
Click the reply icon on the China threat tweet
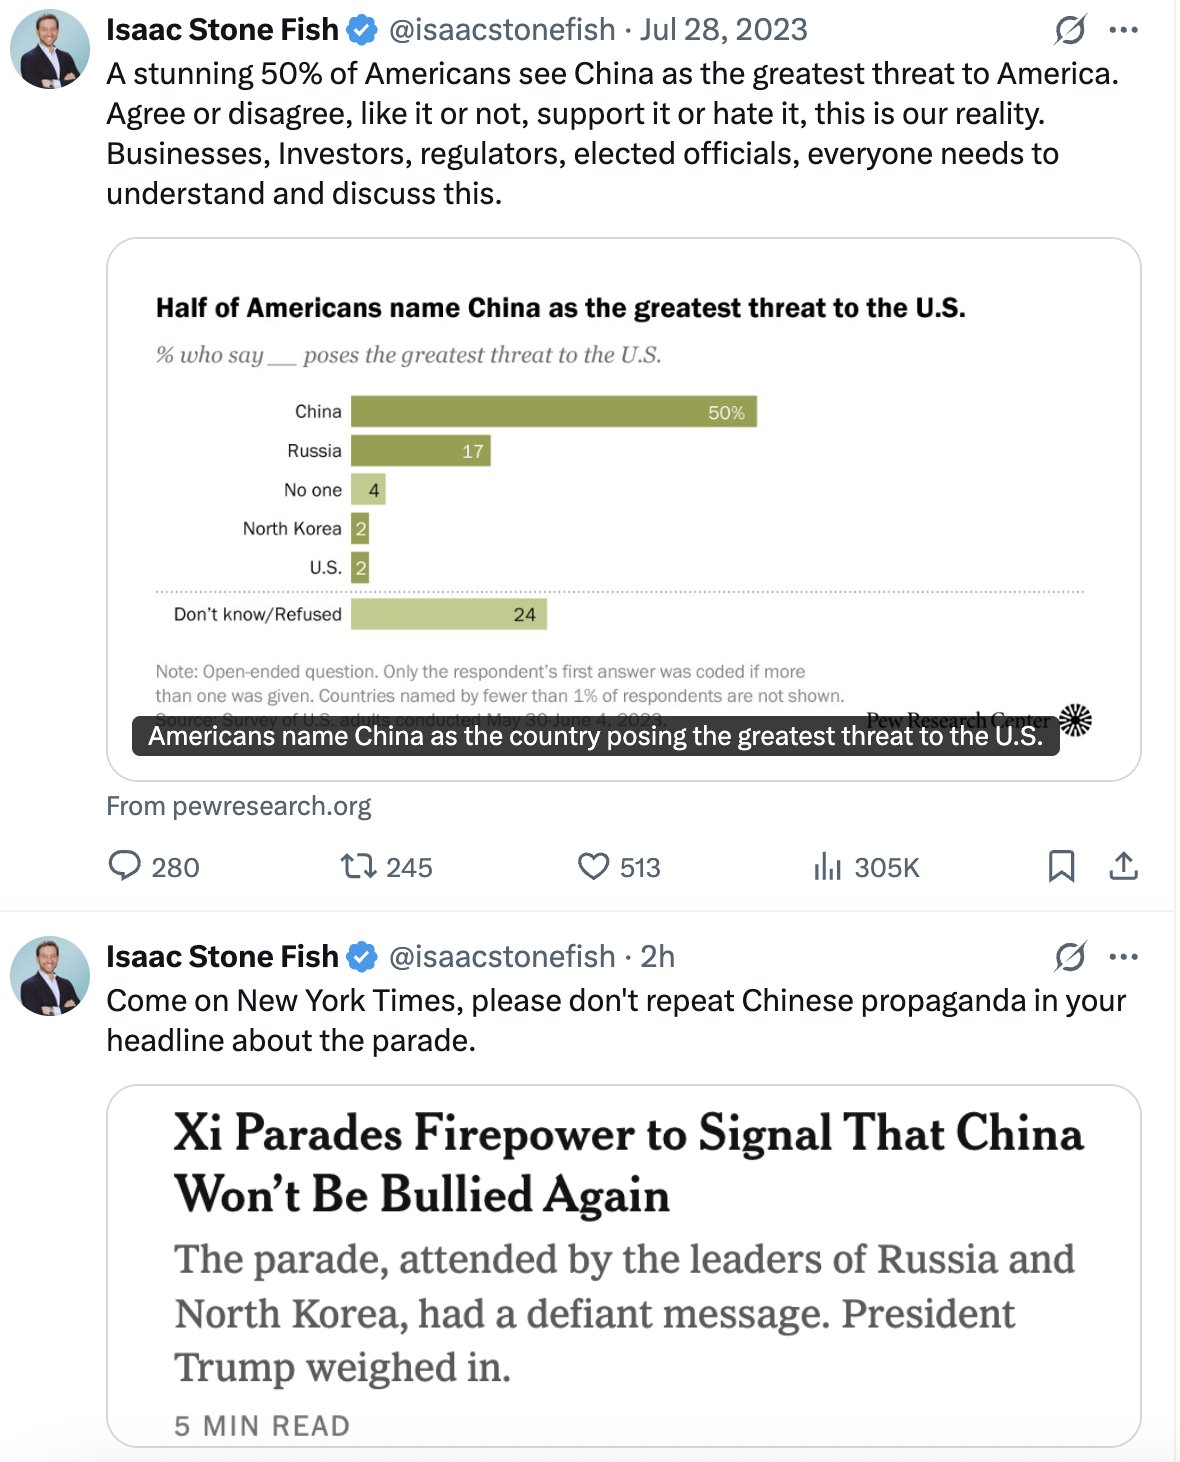click(125, 866)
